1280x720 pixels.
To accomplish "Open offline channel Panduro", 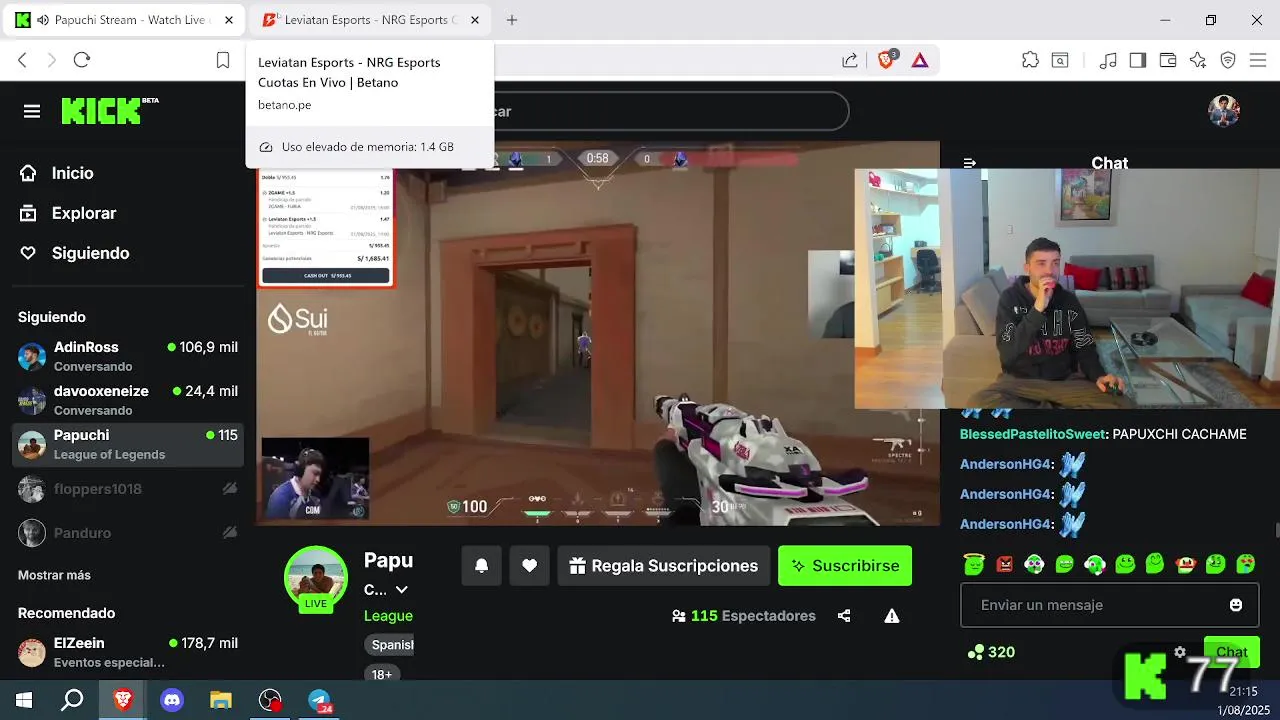I will [x=128, y=533].
